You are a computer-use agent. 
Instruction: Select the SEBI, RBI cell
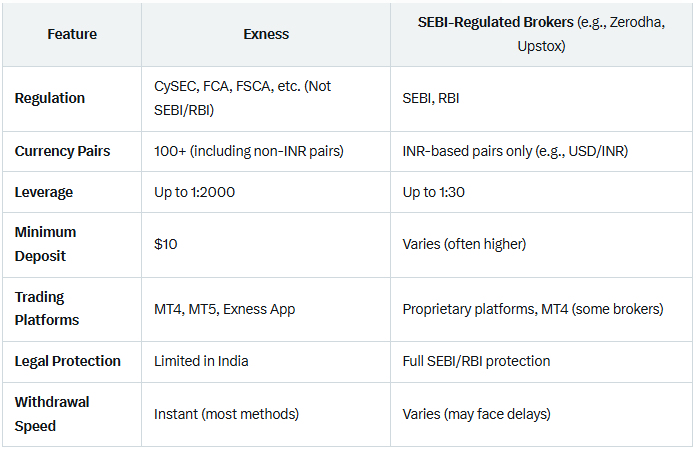coord(431,98)
